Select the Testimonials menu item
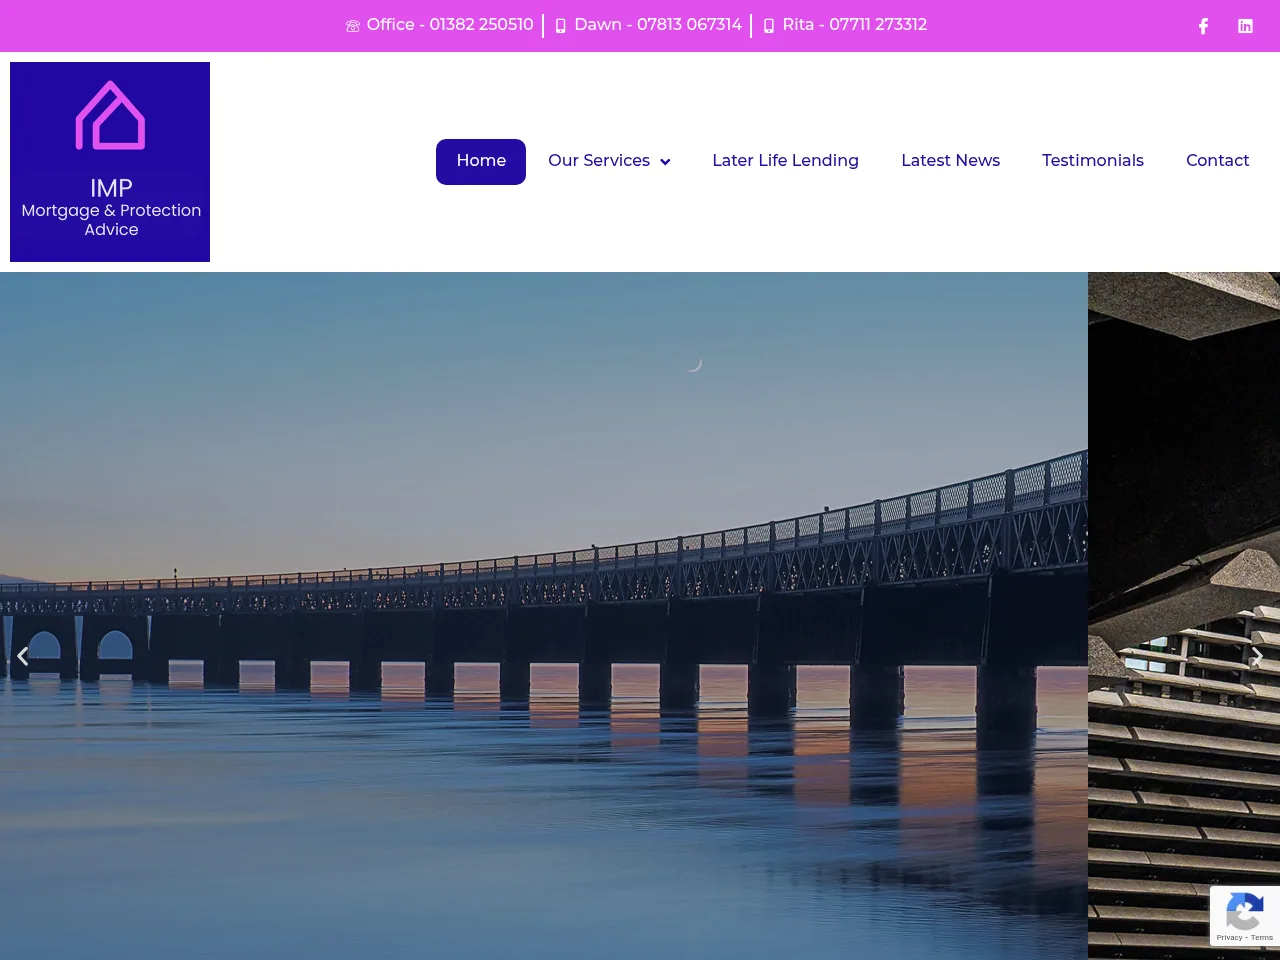This screenshot has height=960, width=1280. click(1092, 161)
